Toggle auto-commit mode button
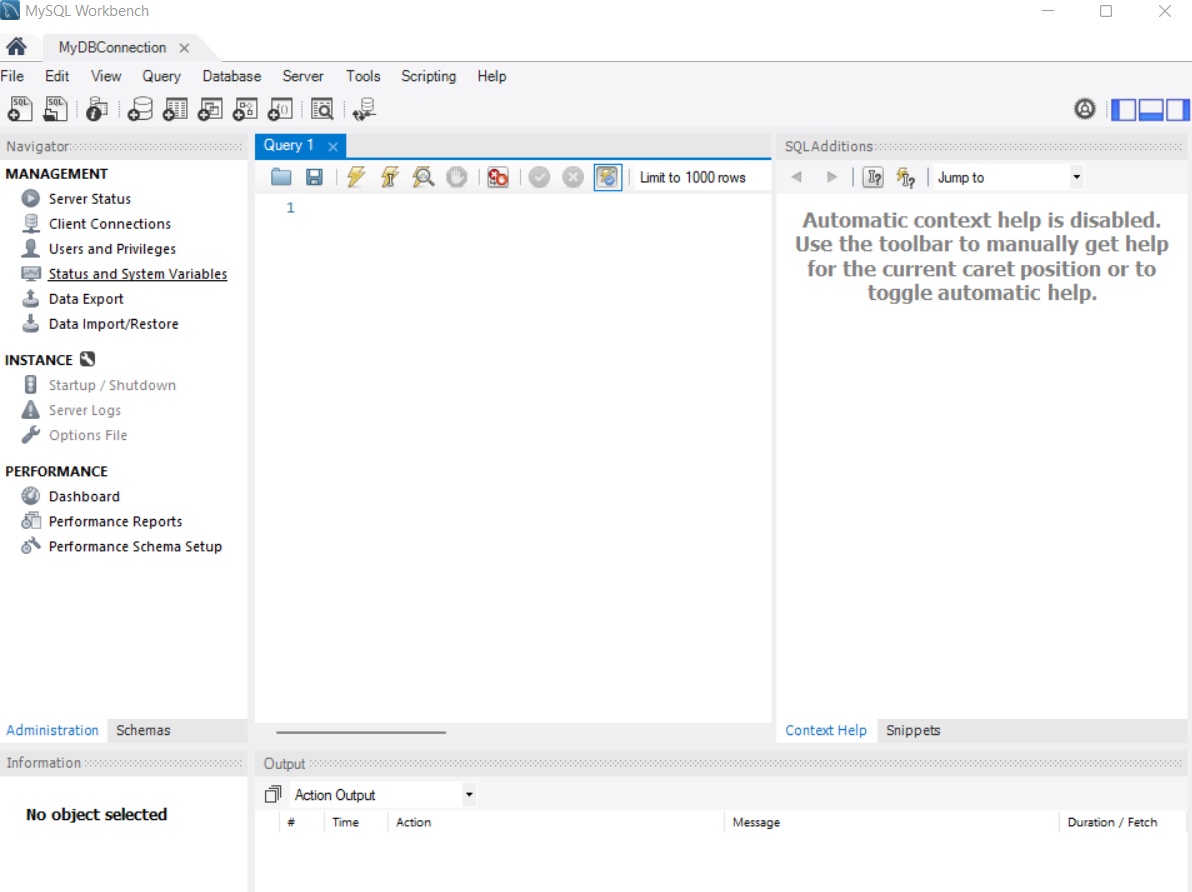 pos(607,177)
